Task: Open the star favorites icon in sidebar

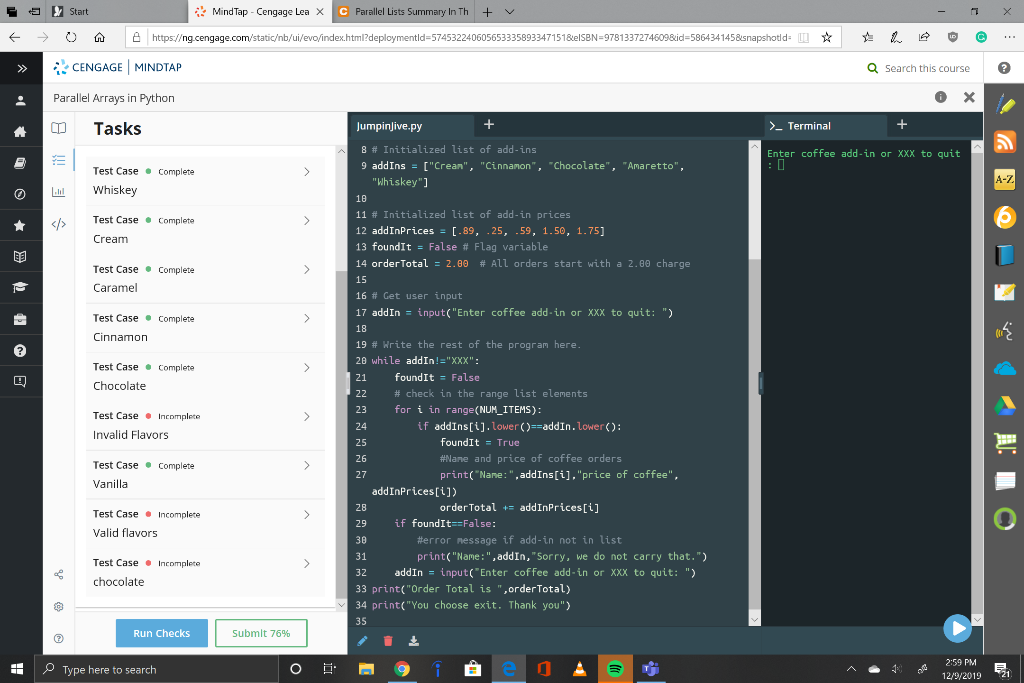Action: (20, 225)
